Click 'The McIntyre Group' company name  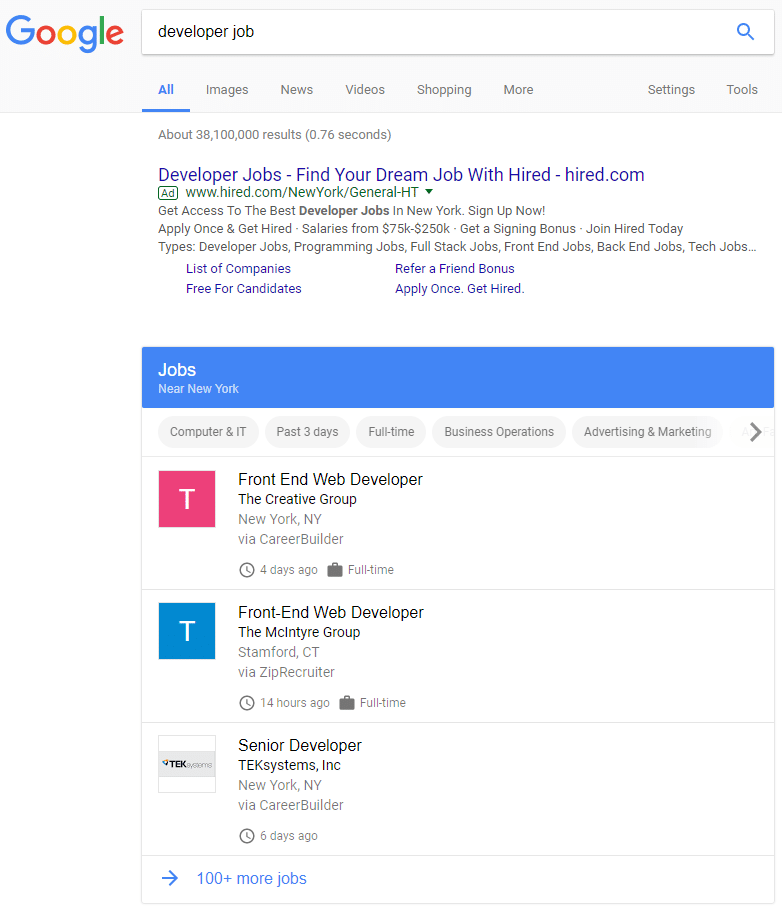299,632
